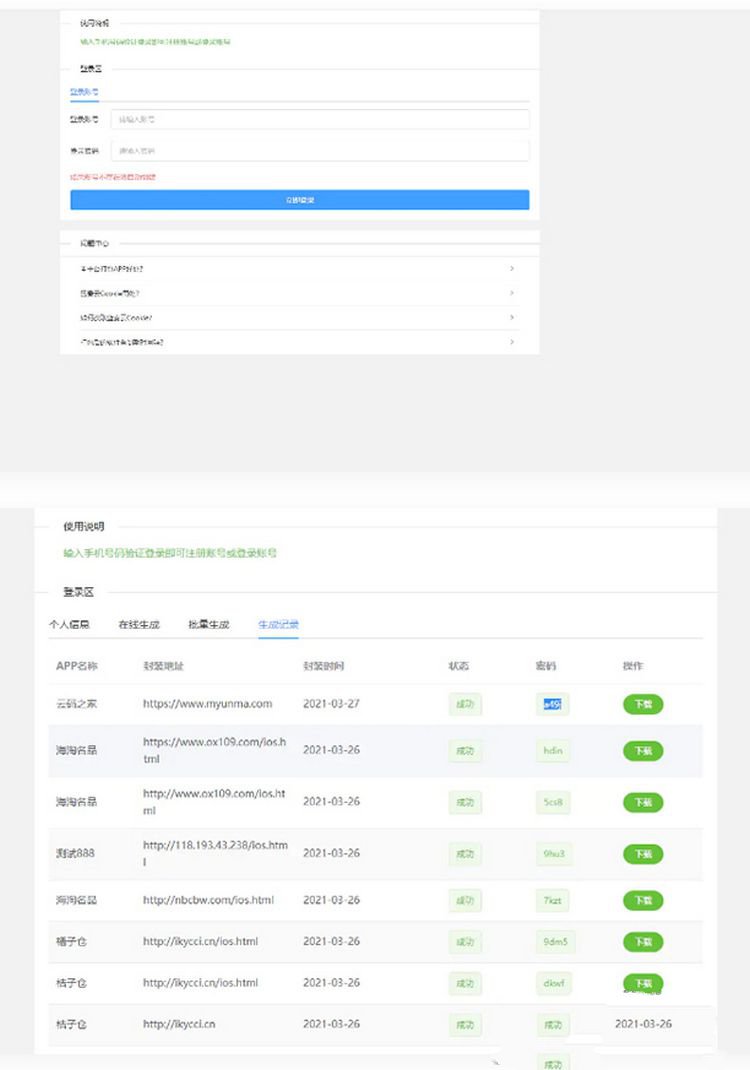The width and height of the screenshot is (750, 1070).
Task: Switch to the 在线生成 tab
Action: 139,625
